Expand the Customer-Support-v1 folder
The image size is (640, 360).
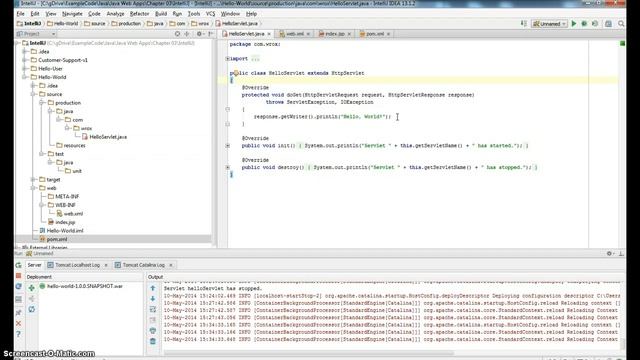(24, 60)
